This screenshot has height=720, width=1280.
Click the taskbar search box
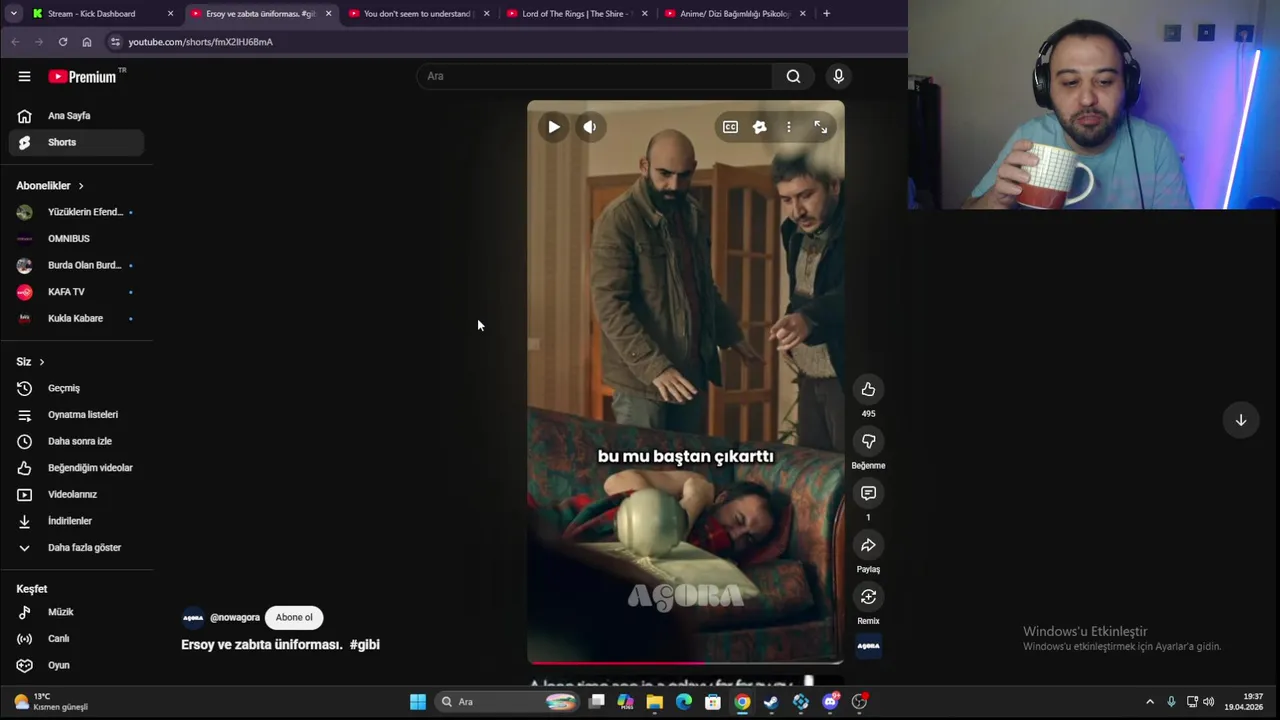[x=510, y=702]
